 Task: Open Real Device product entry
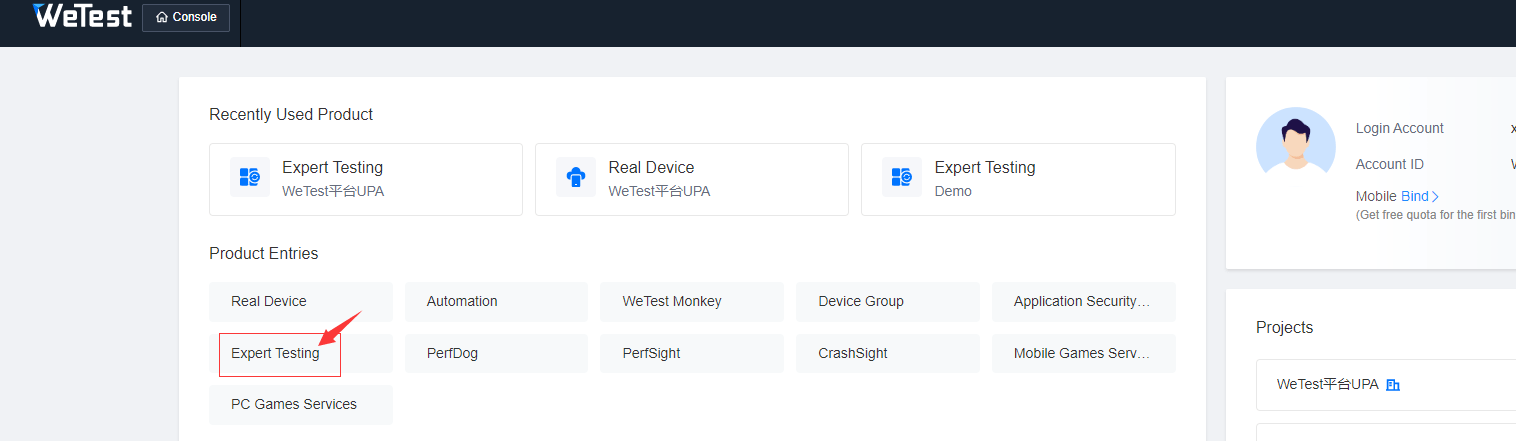point(301,301)
